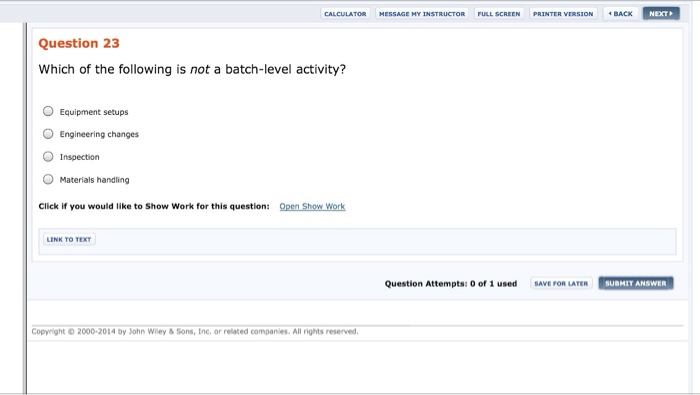Click the Inspection answer label
This screenshot has height=395, width=700.
coord(79,157)
